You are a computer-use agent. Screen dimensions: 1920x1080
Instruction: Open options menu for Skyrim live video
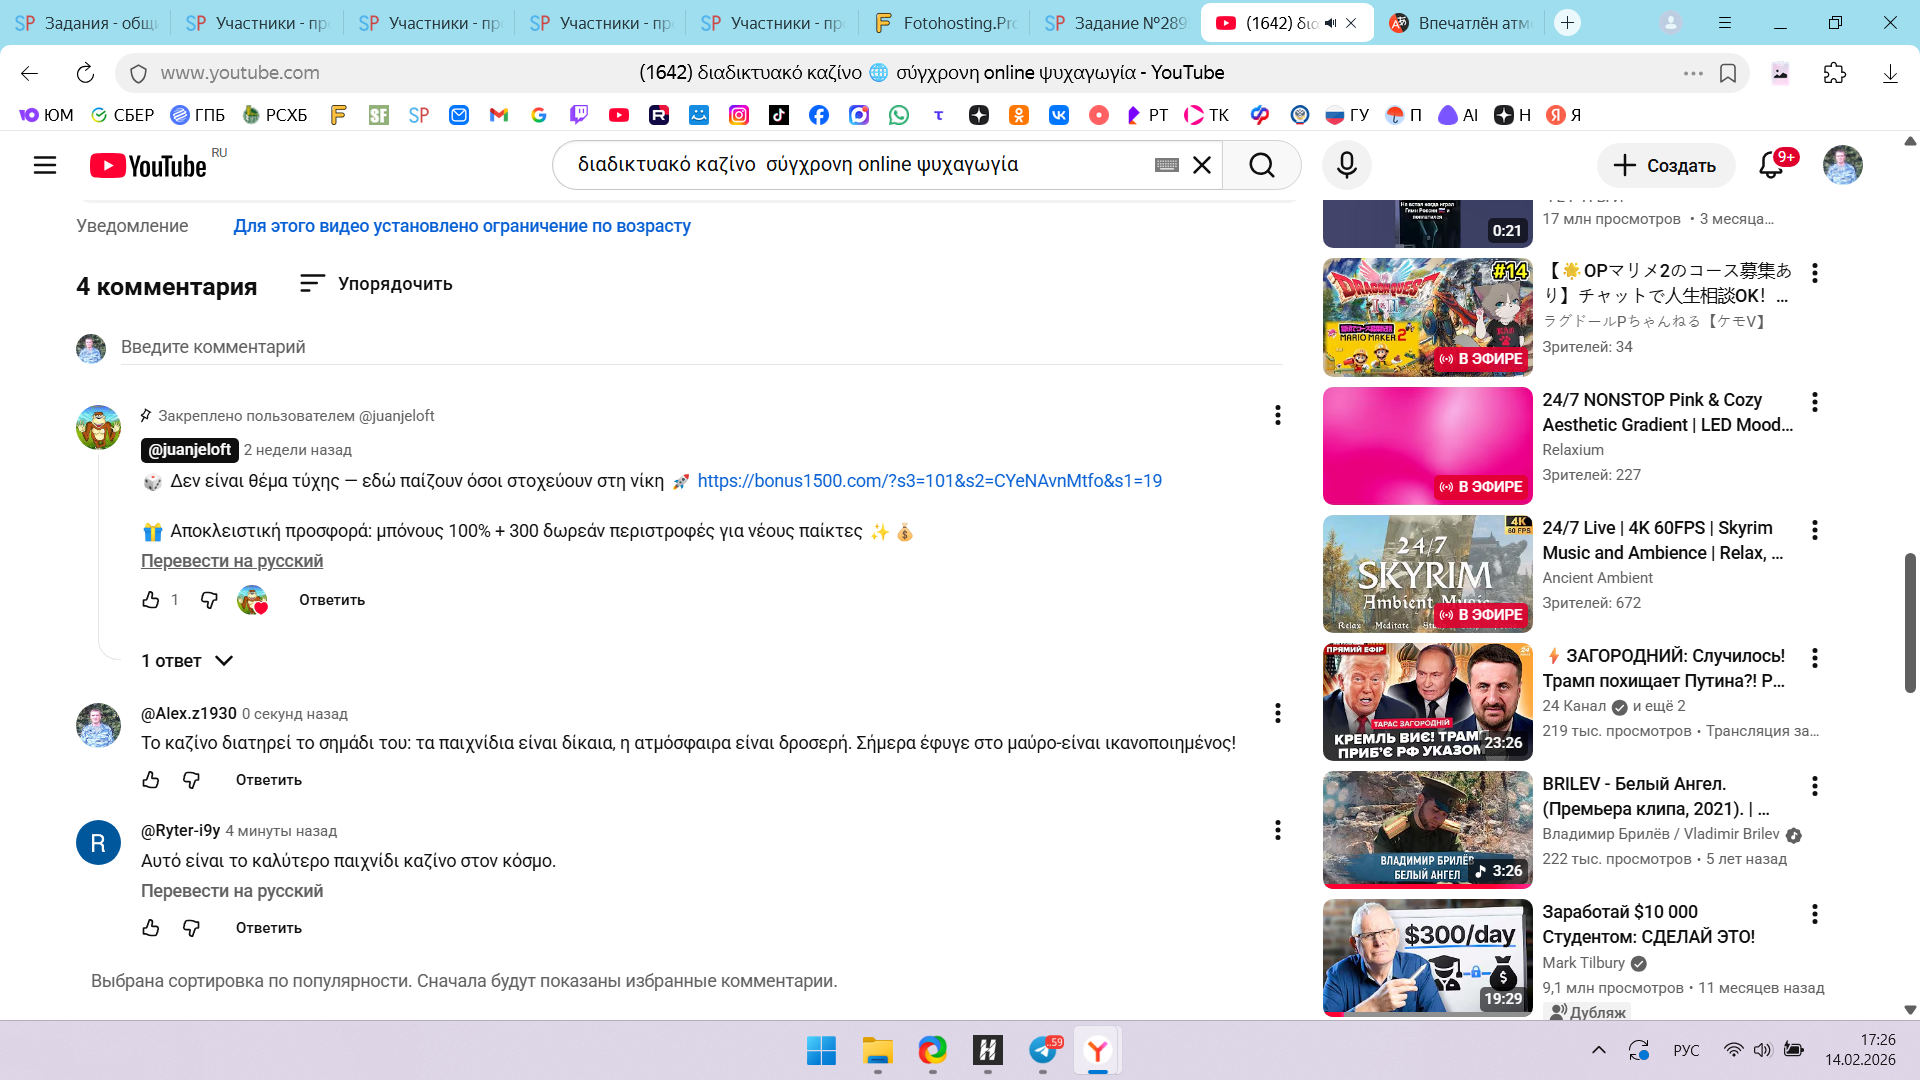[x=1814, y=530]
